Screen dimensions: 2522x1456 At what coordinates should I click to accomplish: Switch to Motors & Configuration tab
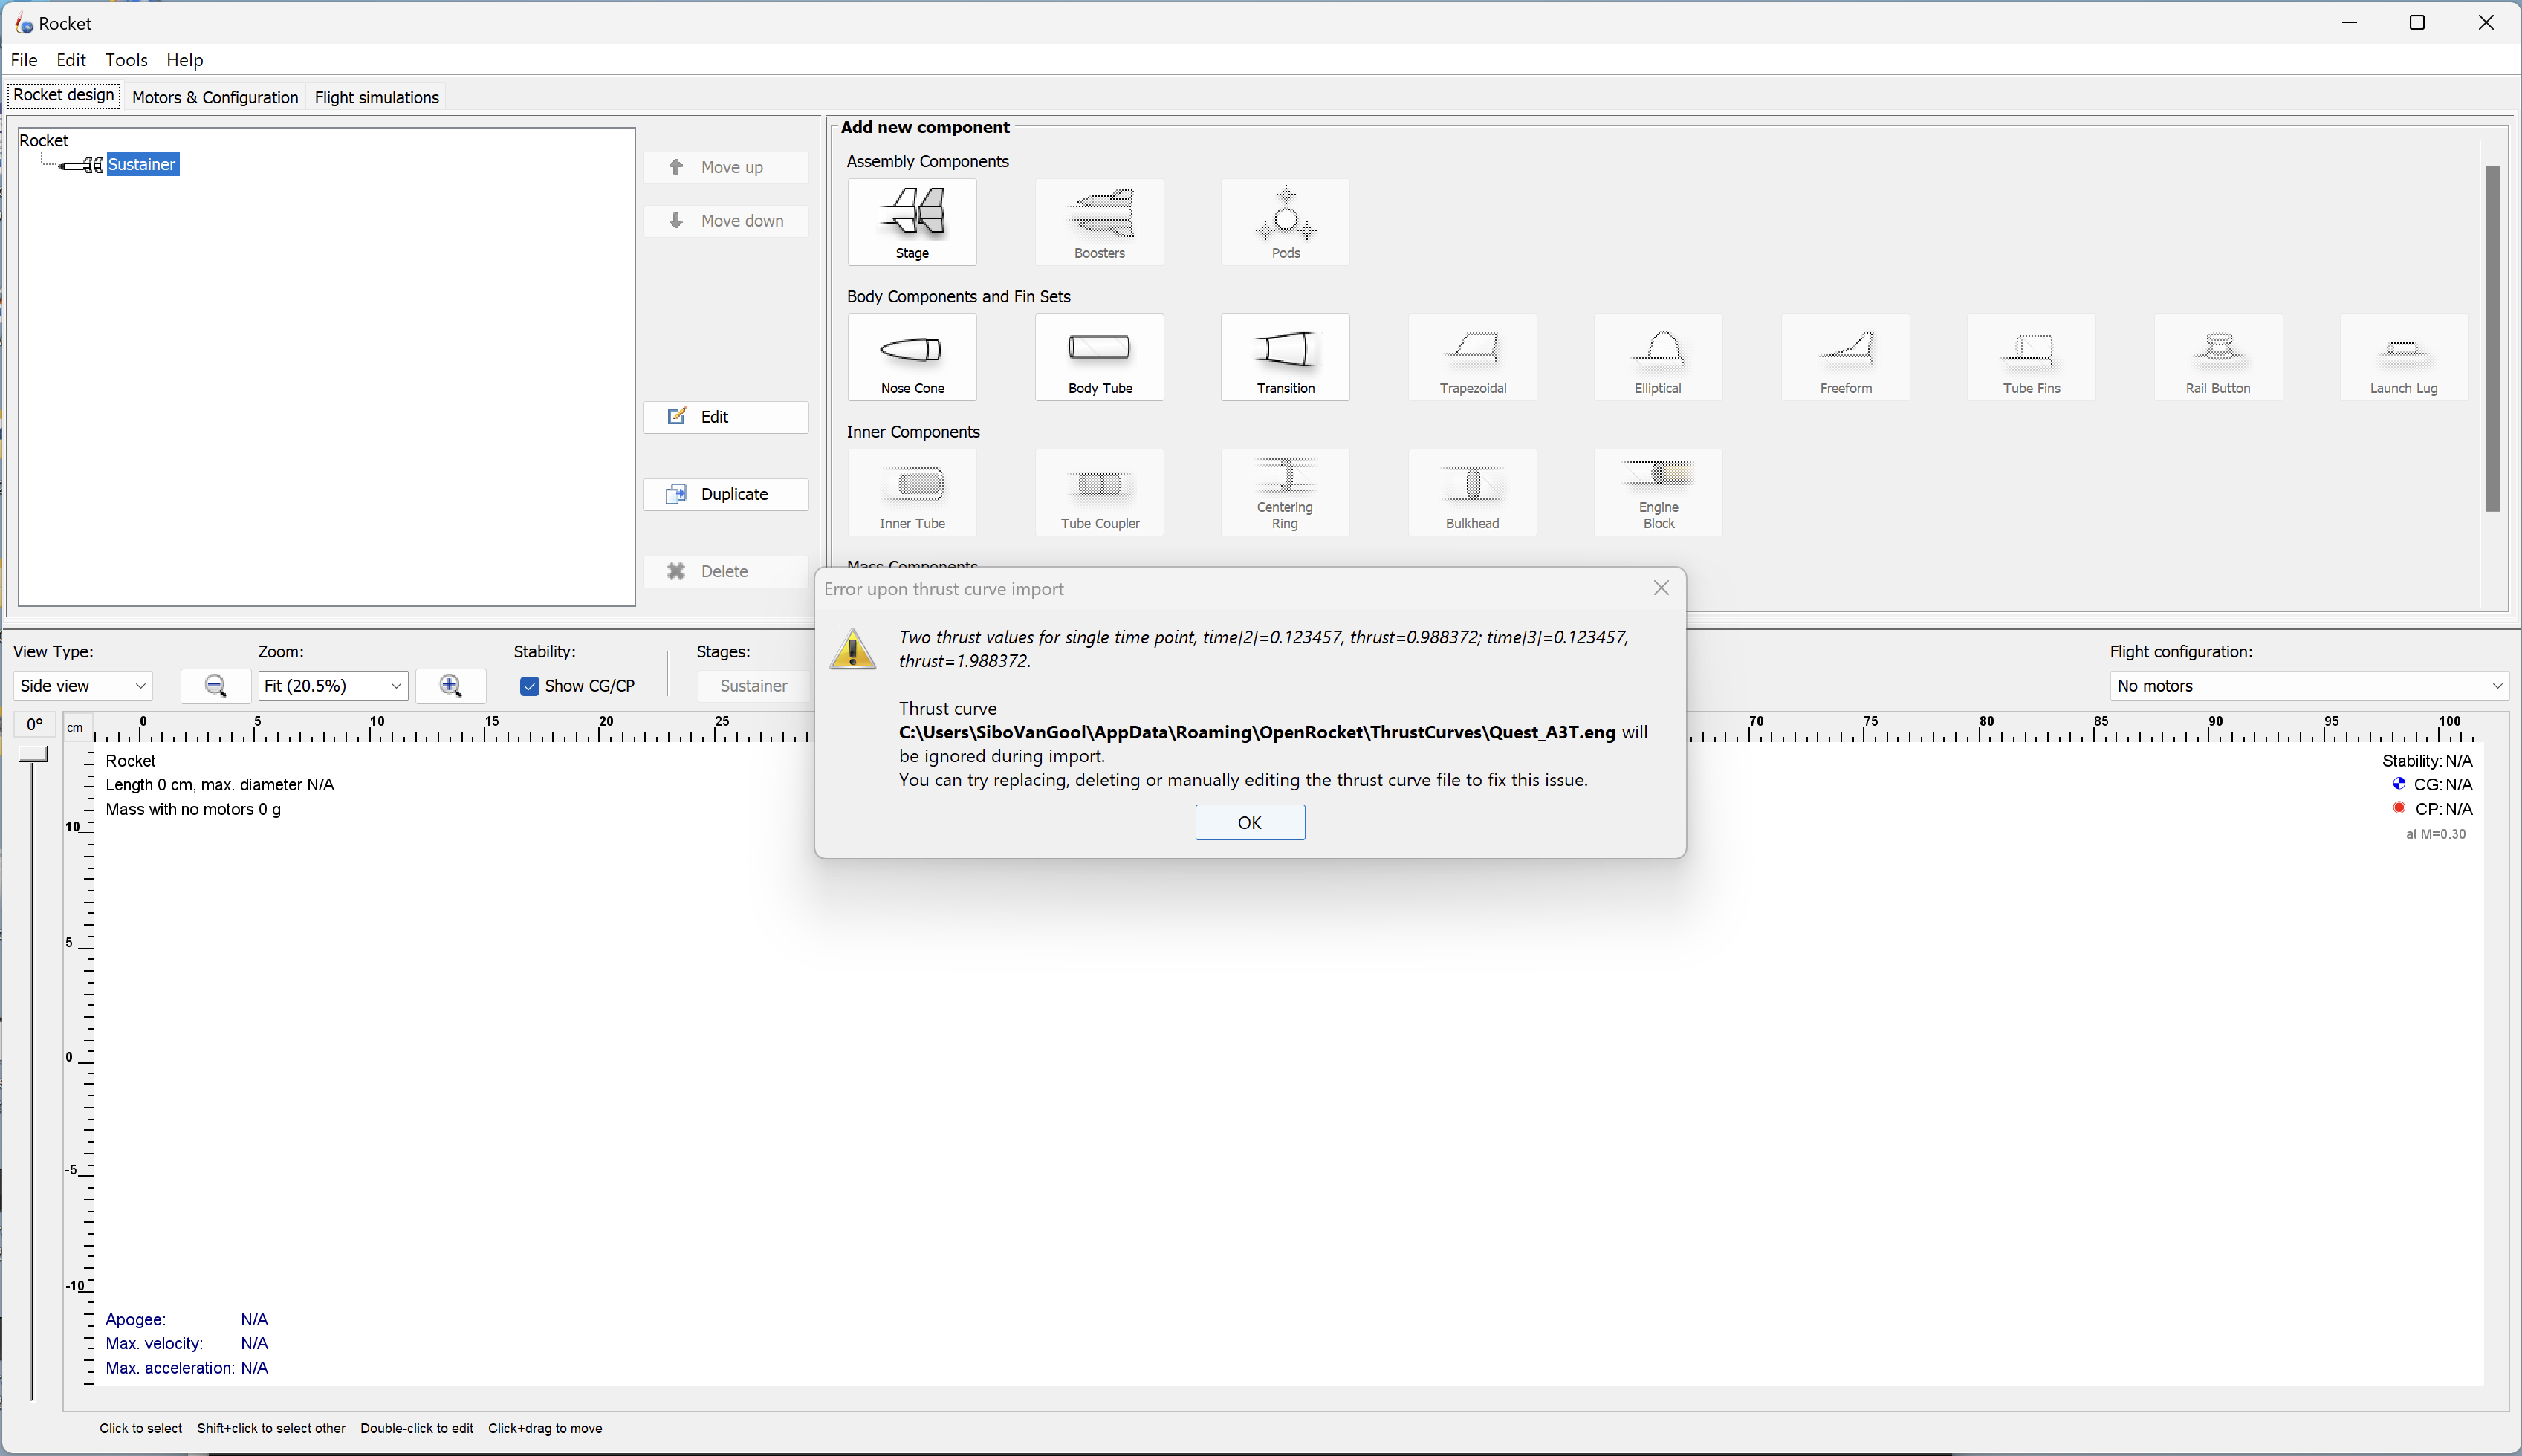[x=215, y=97]
